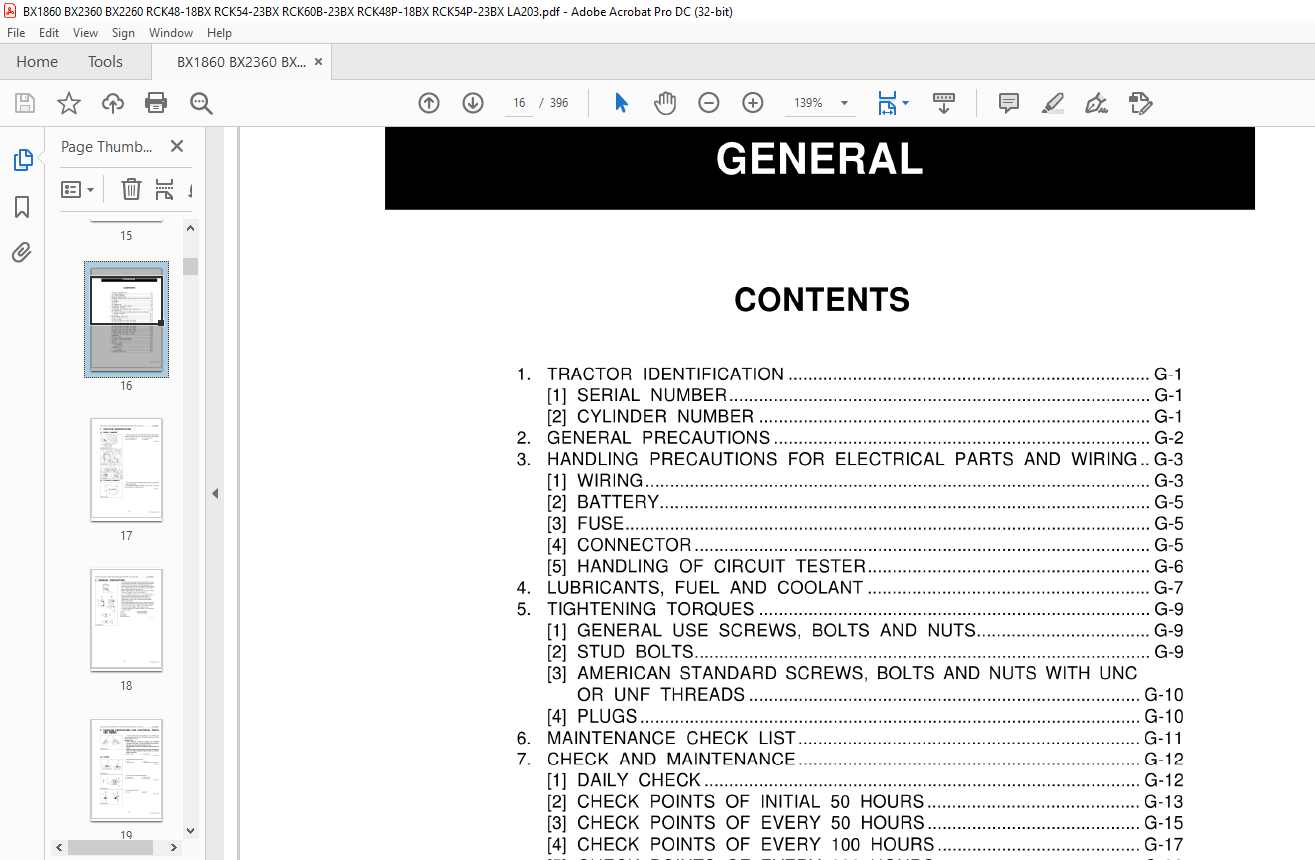Switch to the Tools tab
This screenshot has width=1315, height=860.
pos(105,62)
